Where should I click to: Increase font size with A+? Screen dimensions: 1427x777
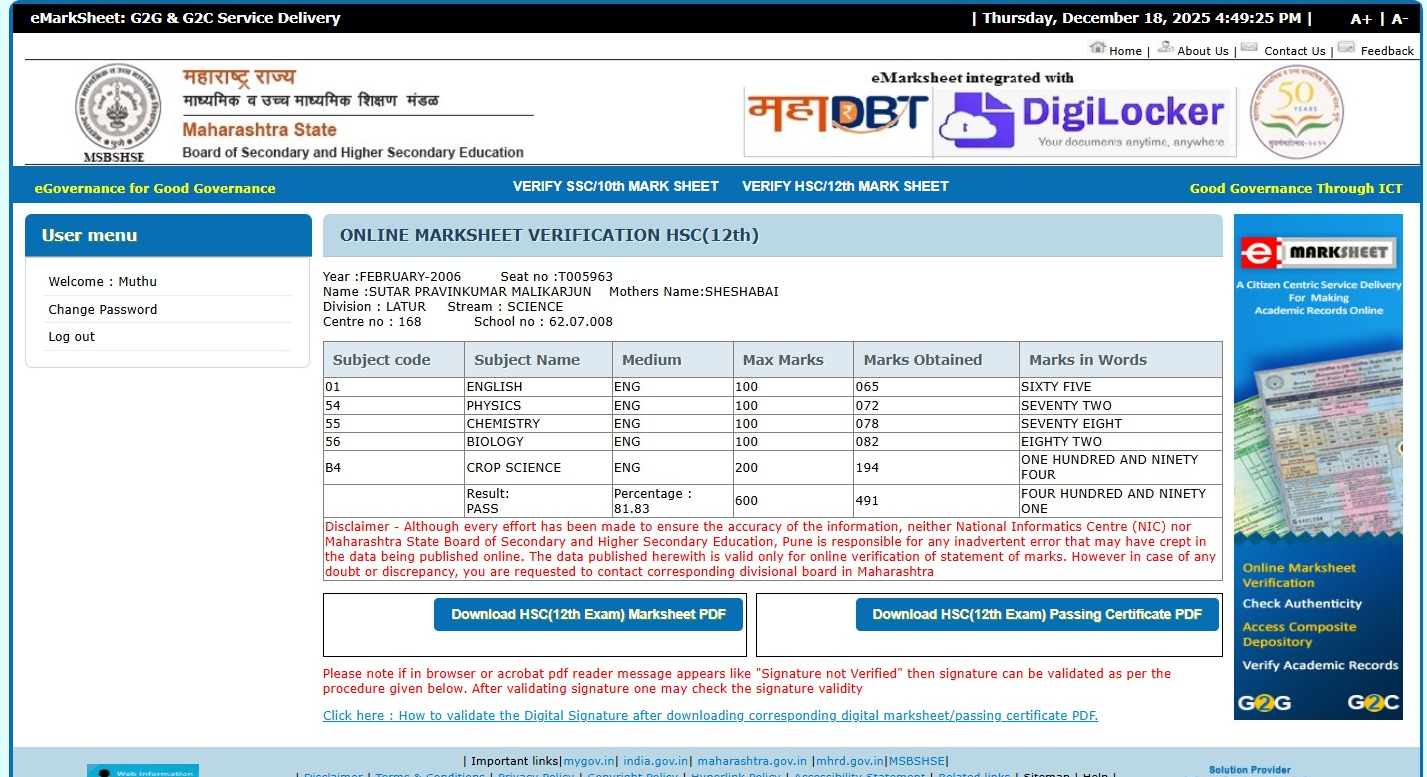pyautogui.click(x=1361, y=19)
